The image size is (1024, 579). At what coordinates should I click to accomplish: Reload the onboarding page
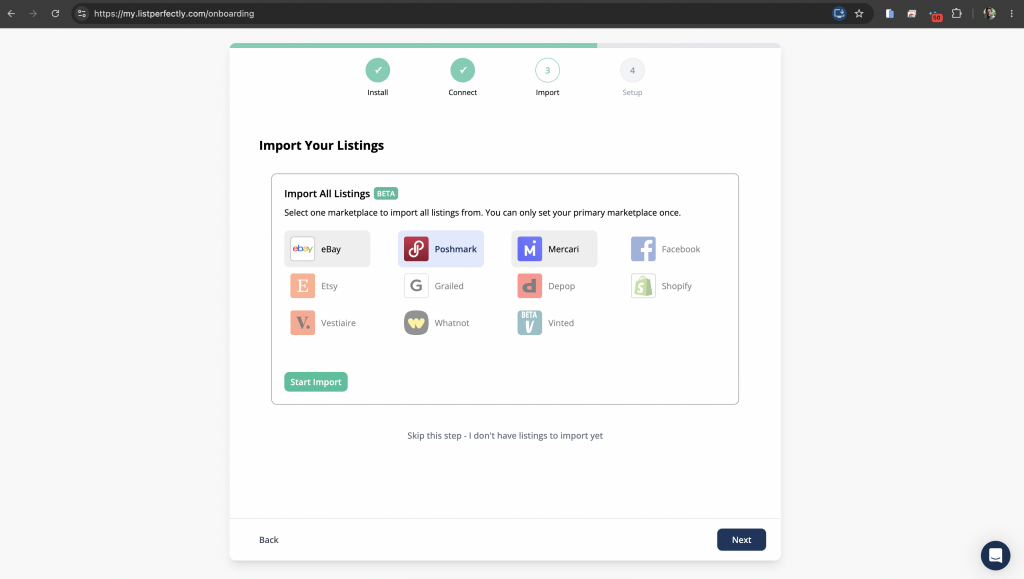pos(56,13)
